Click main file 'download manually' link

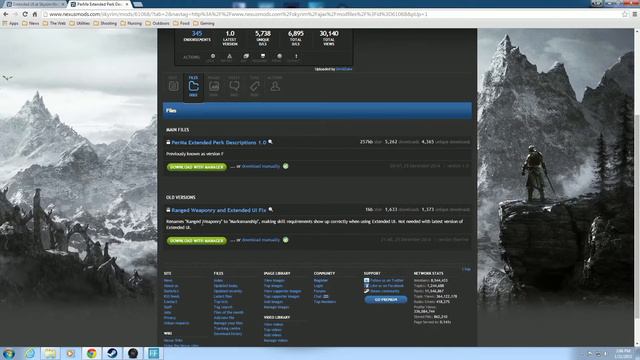(x=261, y=166)
